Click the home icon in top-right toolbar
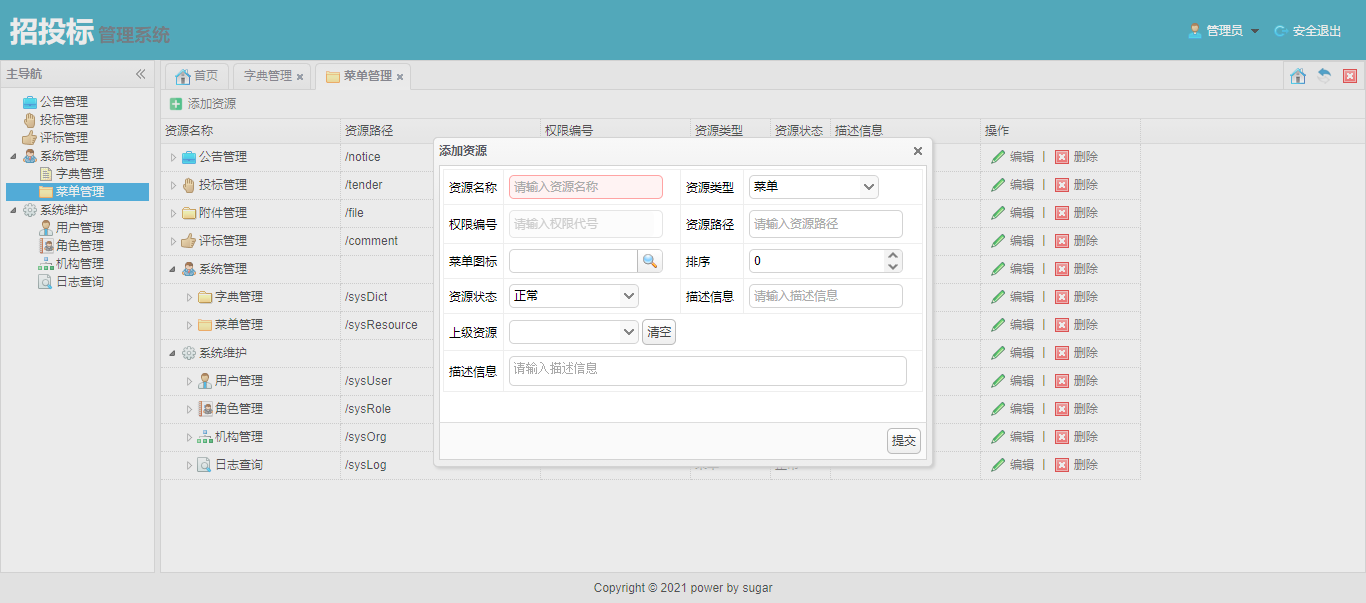 (x=1298, y=76)
